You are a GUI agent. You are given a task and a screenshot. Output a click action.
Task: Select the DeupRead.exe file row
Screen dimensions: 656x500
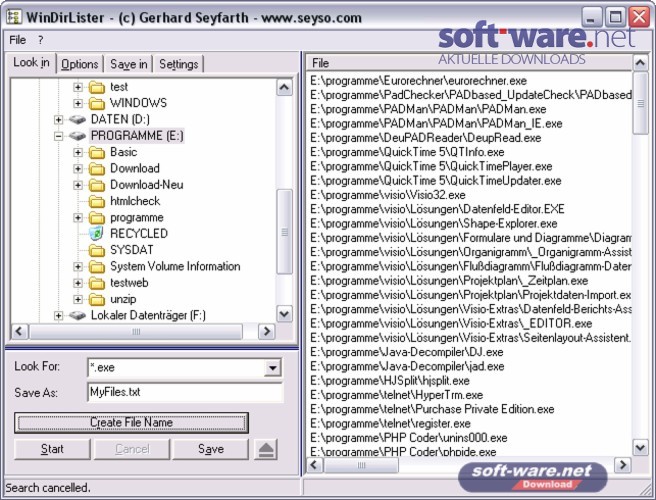tap(425, 138)
